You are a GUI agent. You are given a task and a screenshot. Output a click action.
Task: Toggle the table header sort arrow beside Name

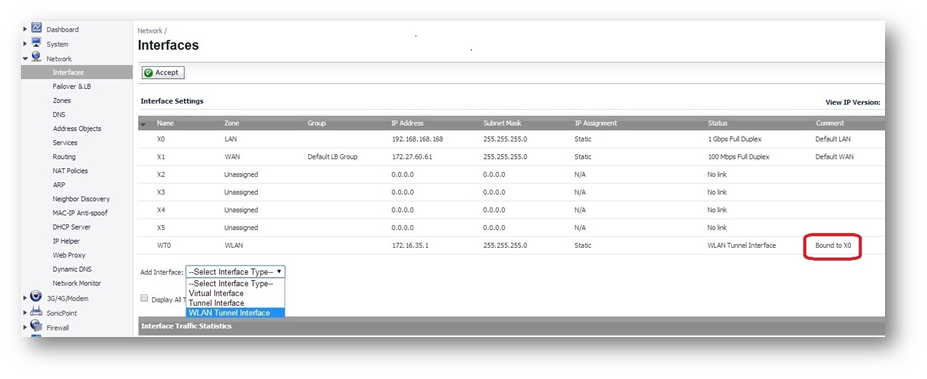144,124
